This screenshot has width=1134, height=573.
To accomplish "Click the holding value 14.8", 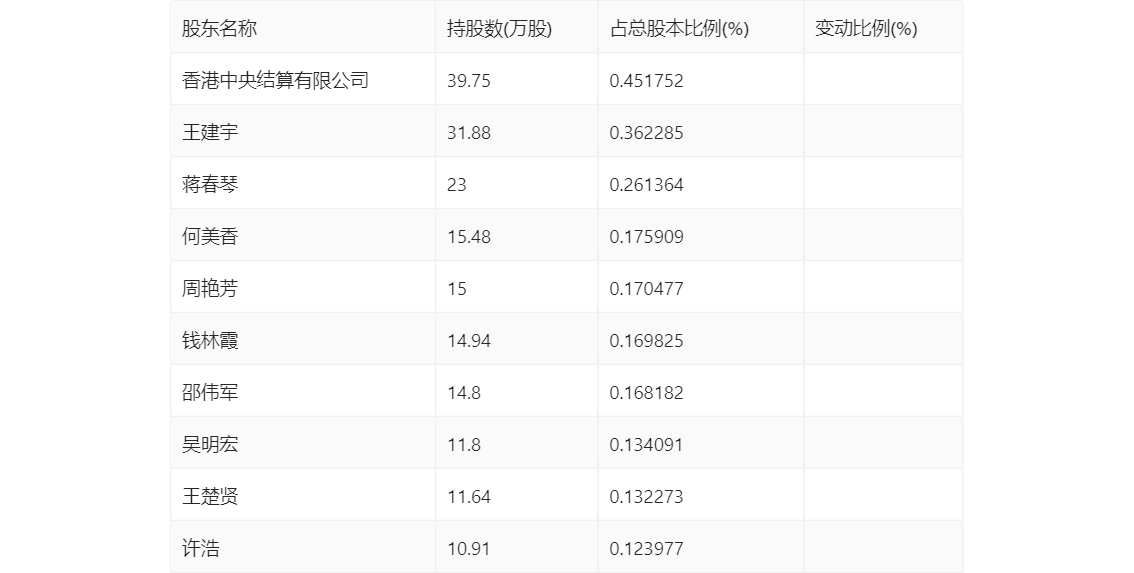I will (x=464, y=394).
